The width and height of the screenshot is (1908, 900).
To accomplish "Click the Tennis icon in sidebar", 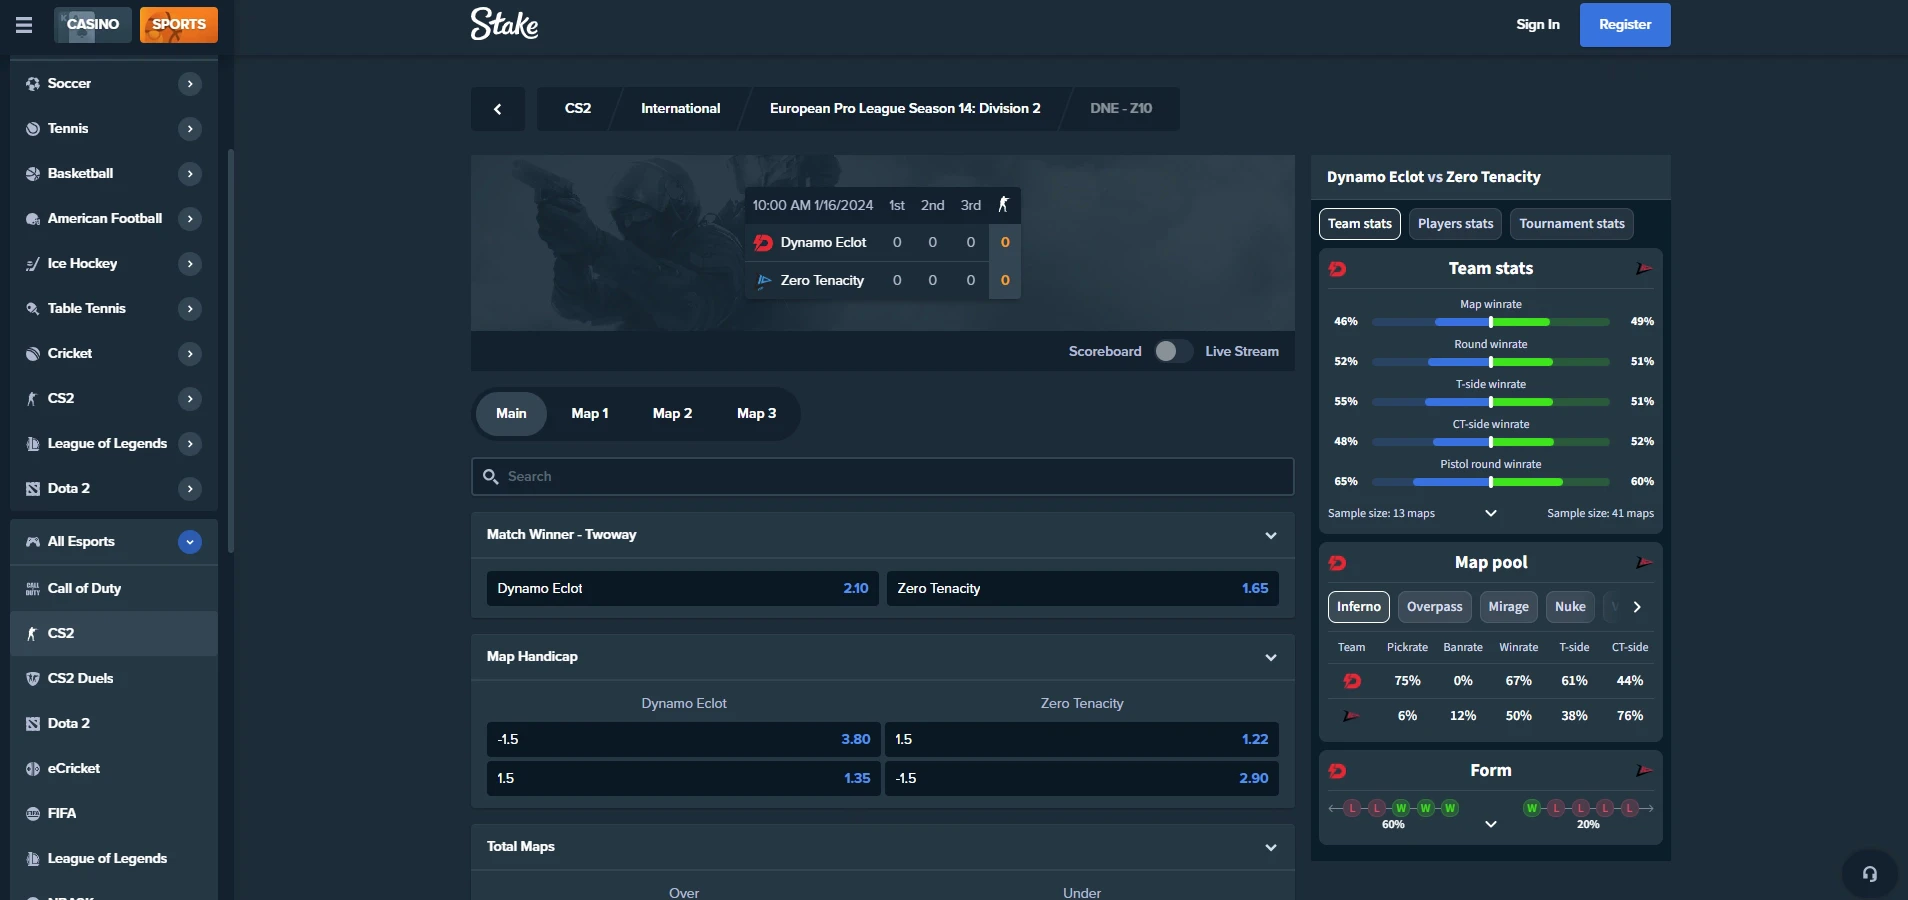I will (33, 129).
